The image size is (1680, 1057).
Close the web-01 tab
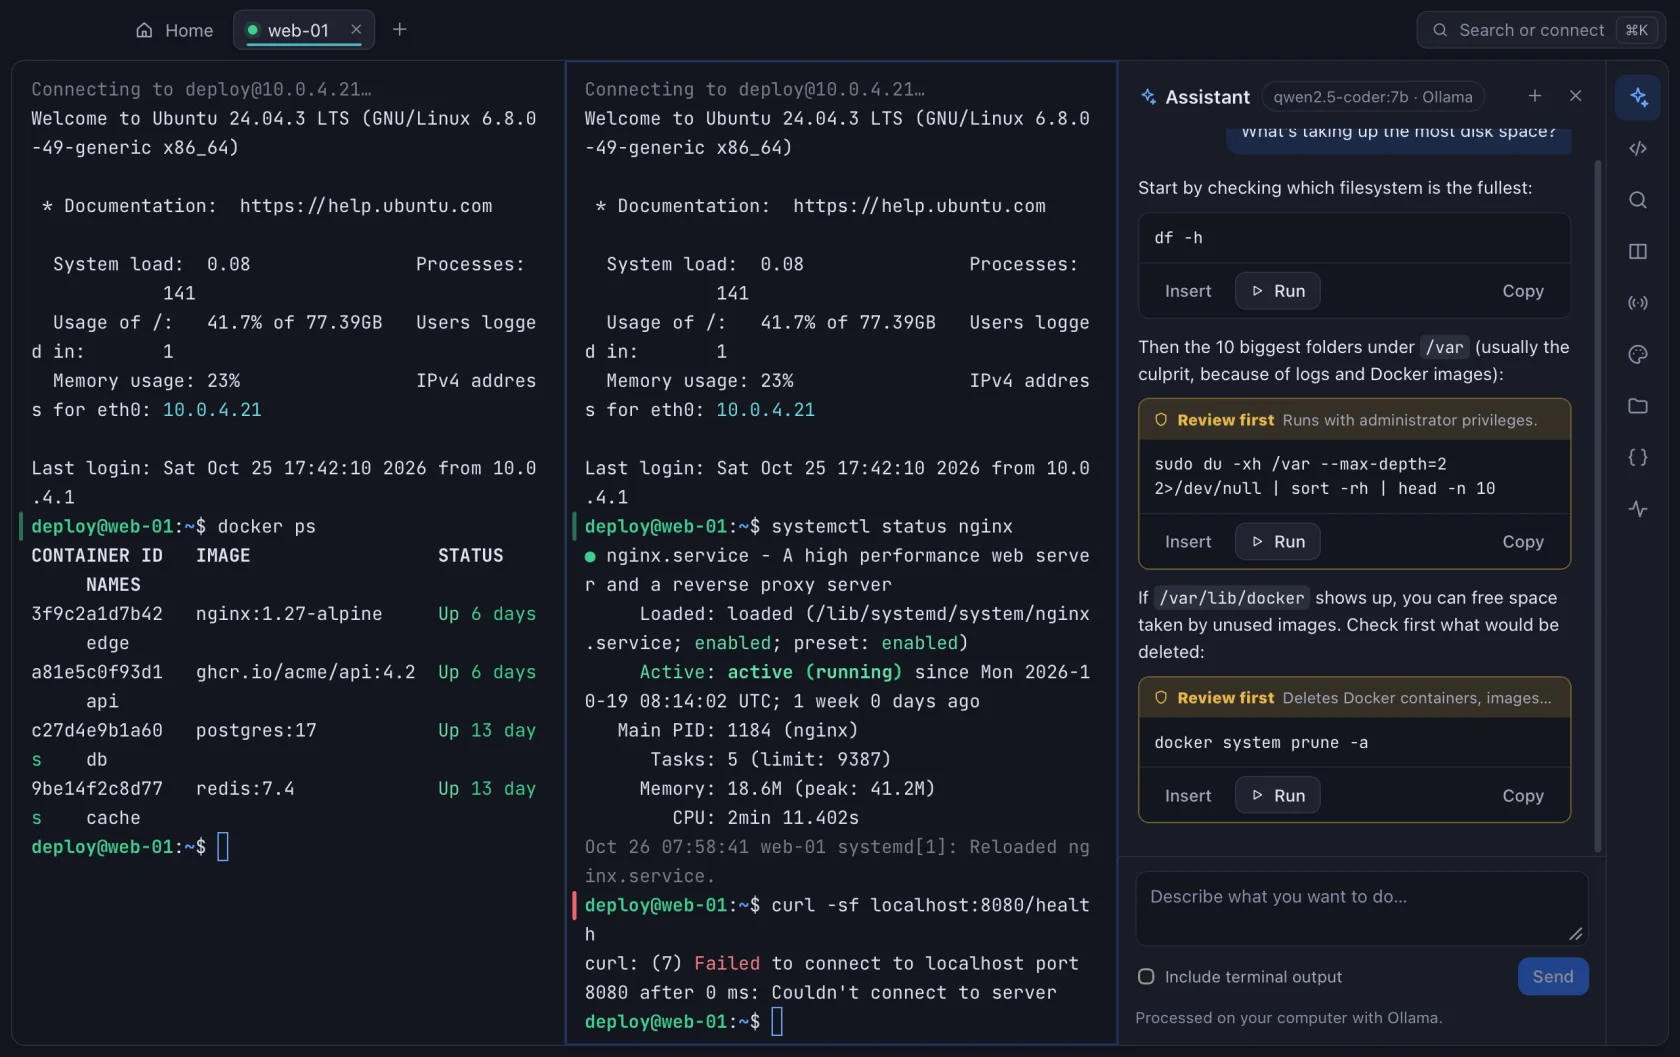click(356, 30)
